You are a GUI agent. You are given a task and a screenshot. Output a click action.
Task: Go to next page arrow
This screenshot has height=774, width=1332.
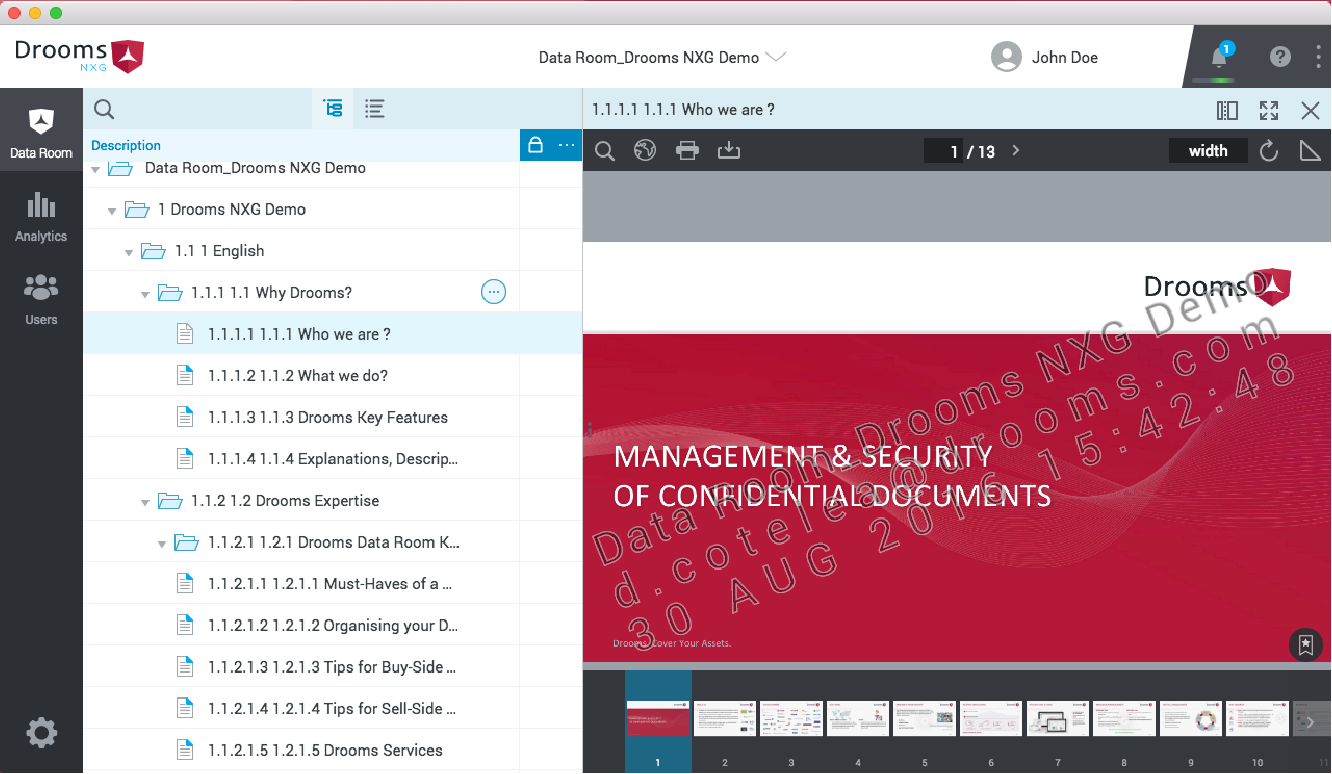1016,151
